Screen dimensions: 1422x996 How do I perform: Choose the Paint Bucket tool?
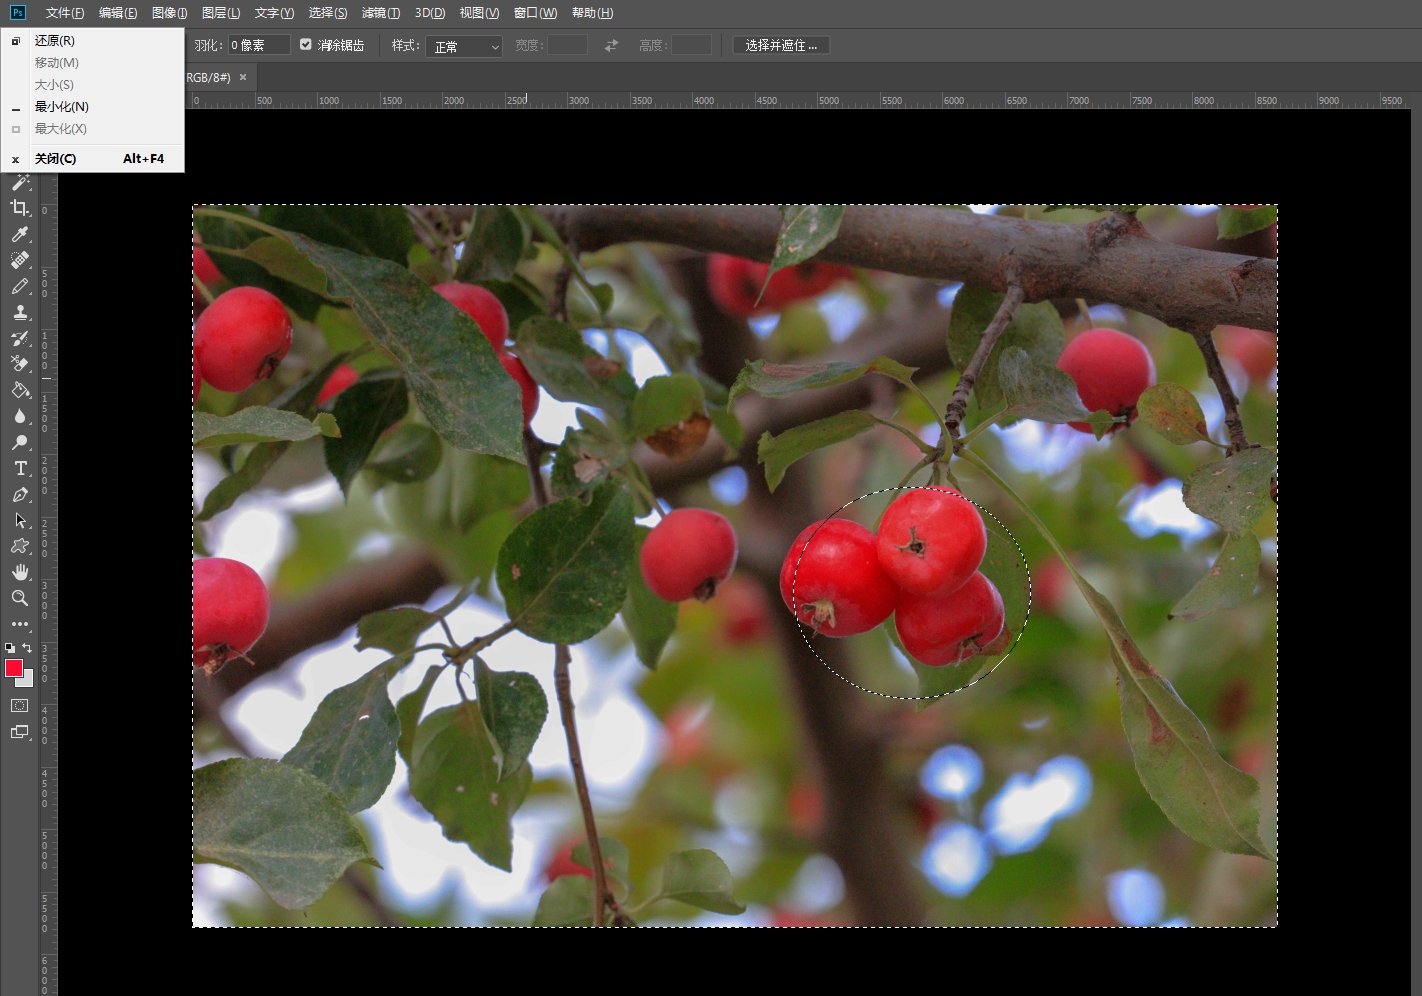pos(19,390)
